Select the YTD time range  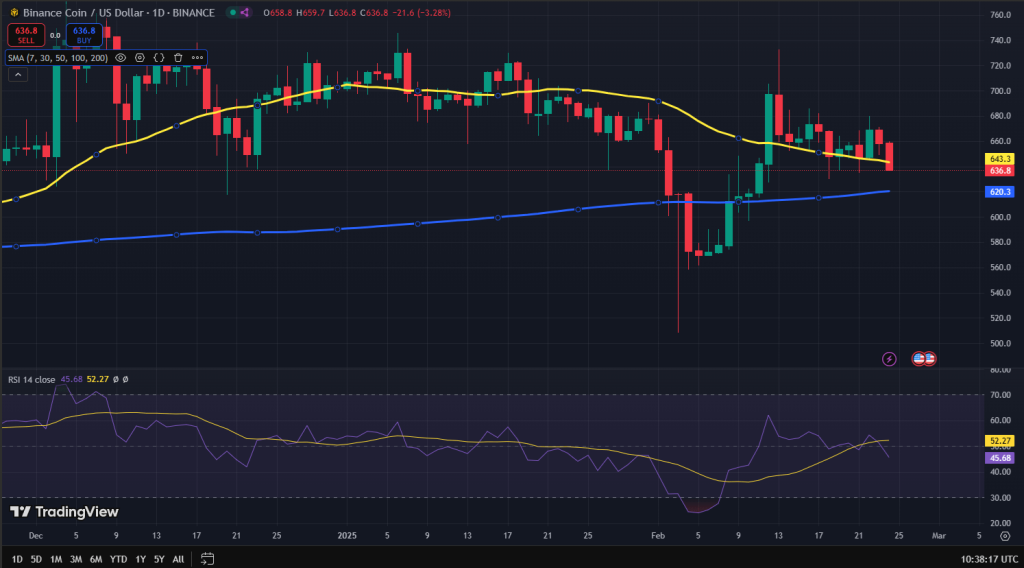click(118, 559)
